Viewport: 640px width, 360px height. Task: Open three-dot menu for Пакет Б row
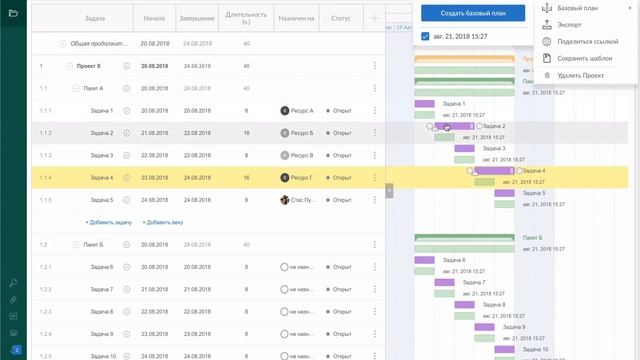375,244
